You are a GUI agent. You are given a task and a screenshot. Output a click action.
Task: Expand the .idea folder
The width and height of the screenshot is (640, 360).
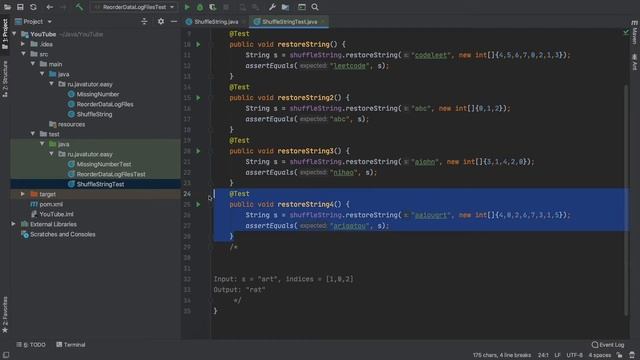(23, 44)
